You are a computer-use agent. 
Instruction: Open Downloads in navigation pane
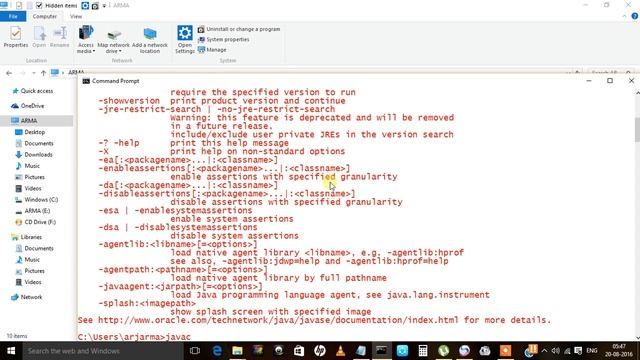click(x=34, y=154)
